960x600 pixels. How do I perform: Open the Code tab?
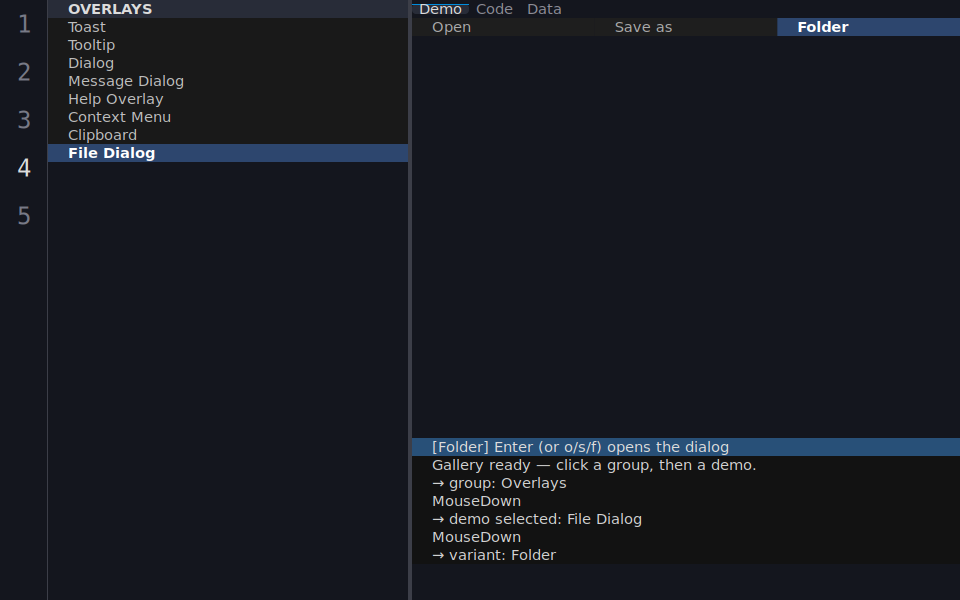(494, 9)
